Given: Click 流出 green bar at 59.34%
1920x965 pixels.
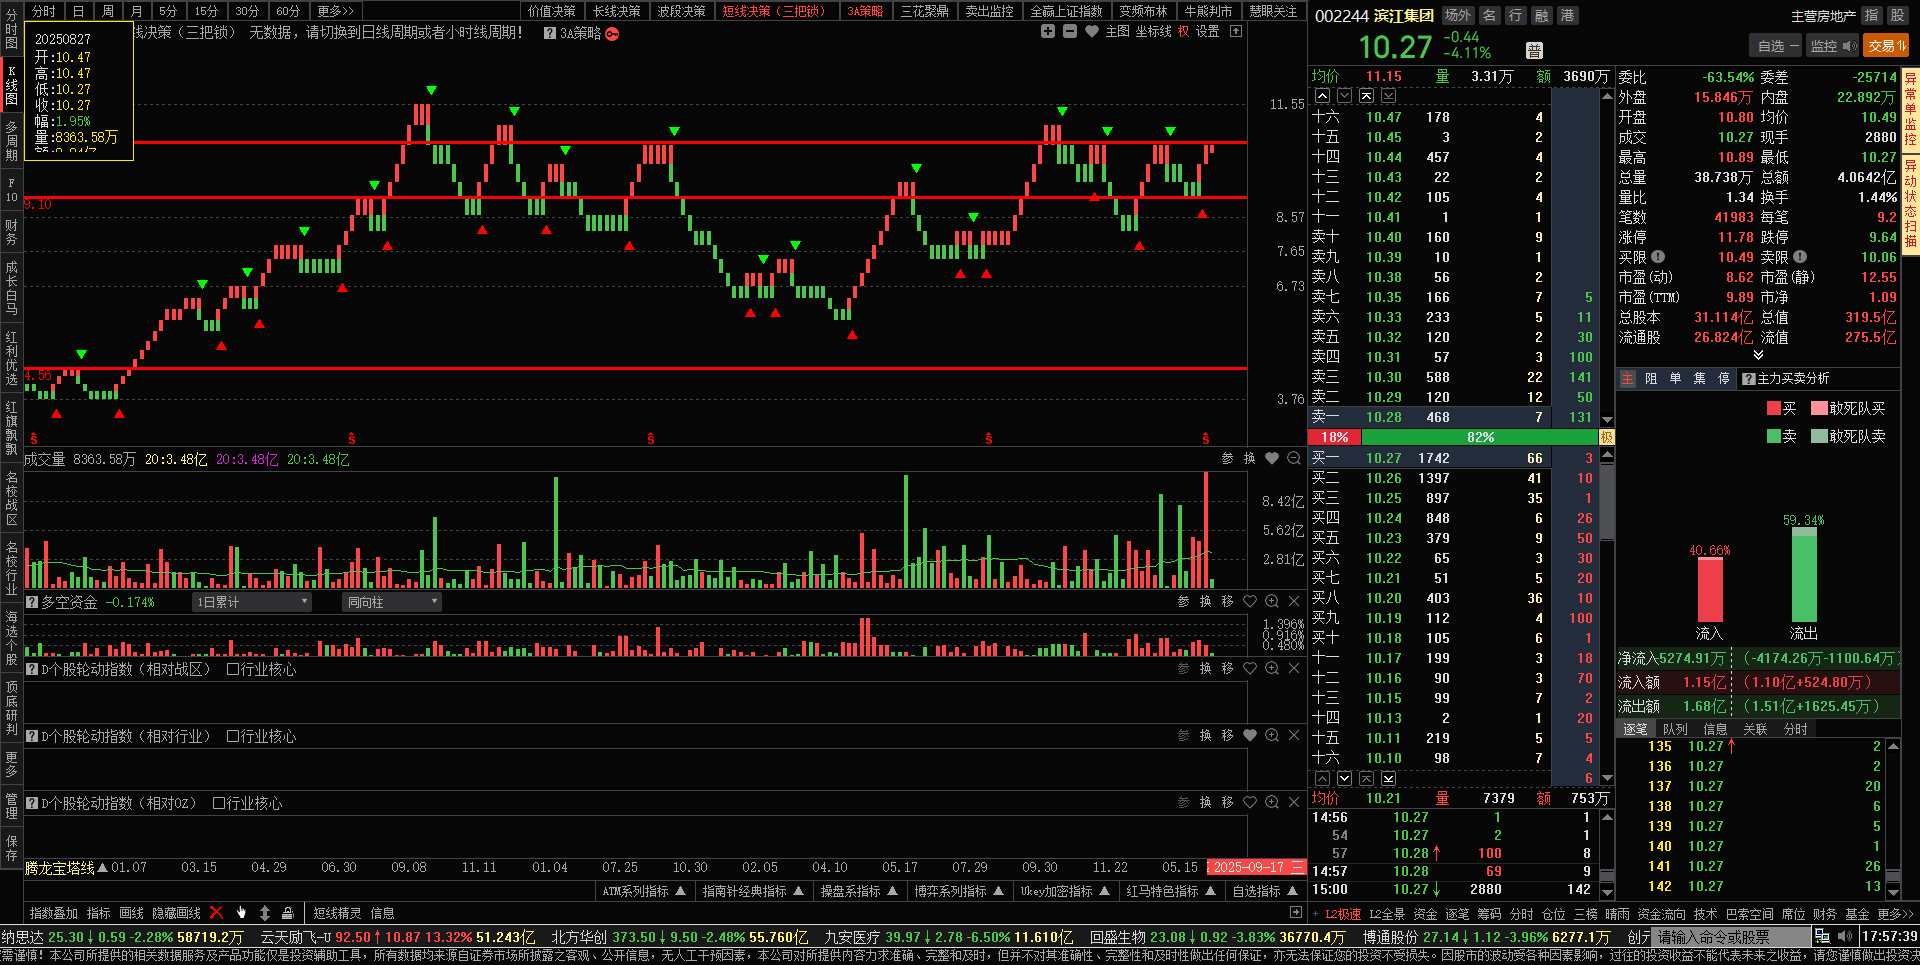Looking at the screenshot, I should click(x=1804, y=575).
